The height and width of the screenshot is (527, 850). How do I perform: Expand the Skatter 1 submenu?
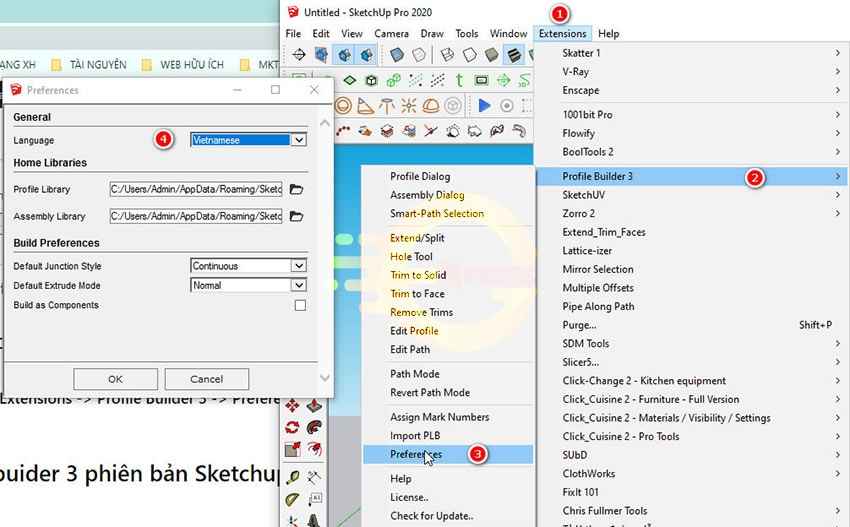(x=692, y=53)
